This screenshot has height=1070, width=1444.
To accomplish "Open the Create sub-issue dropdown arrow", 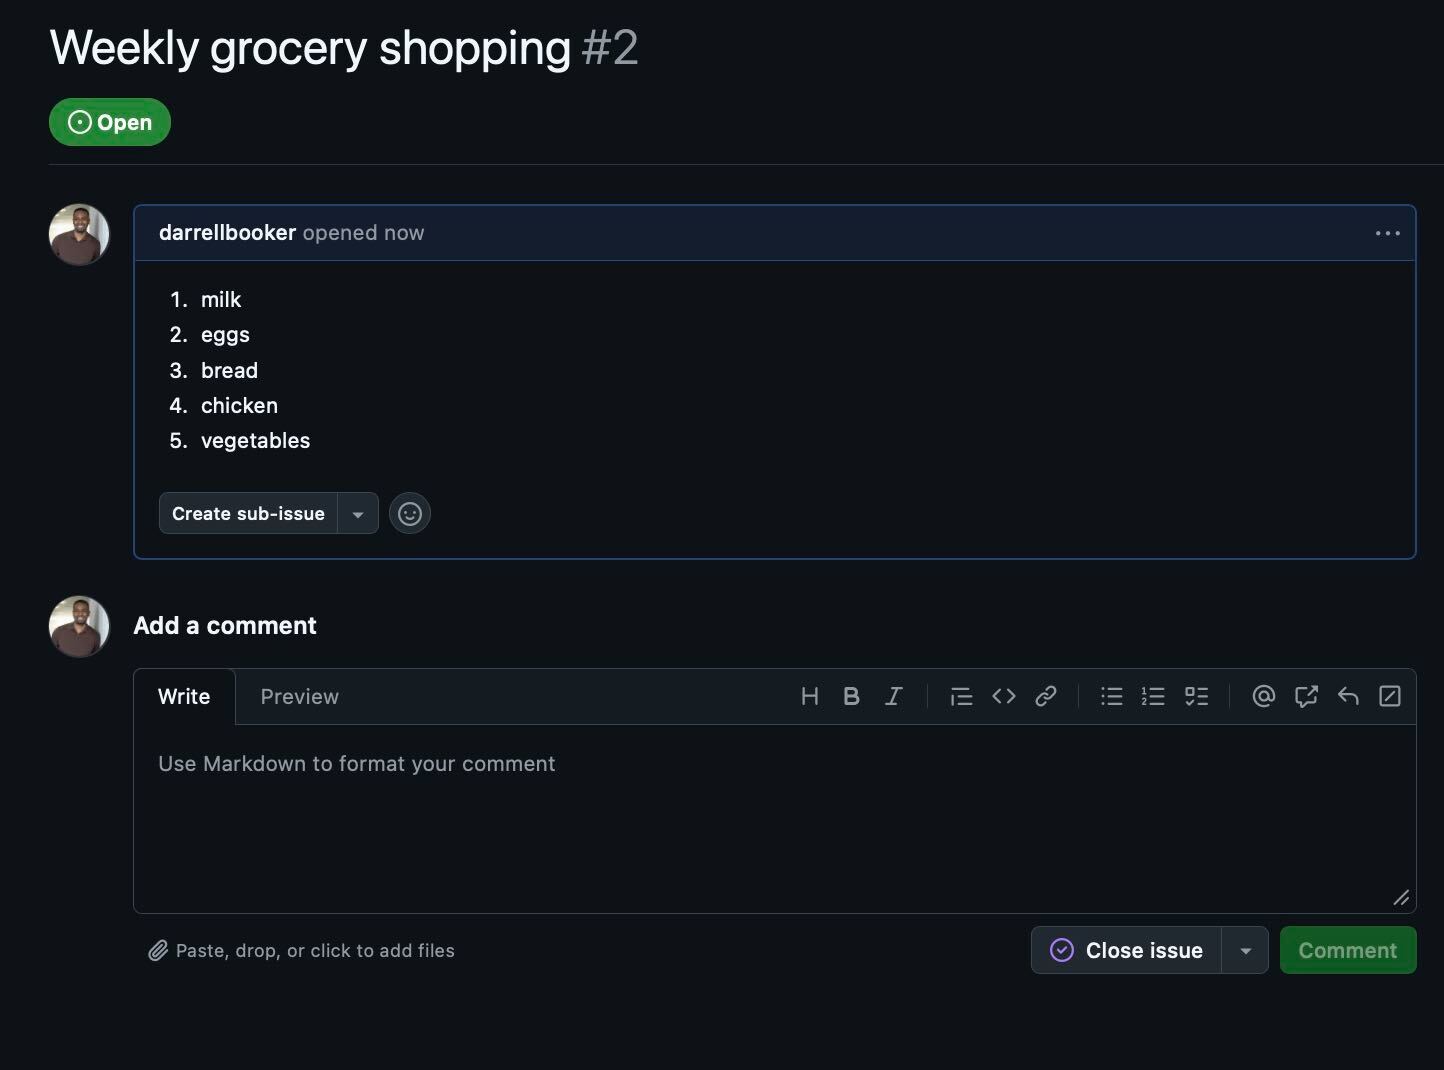I will [358, 513].
